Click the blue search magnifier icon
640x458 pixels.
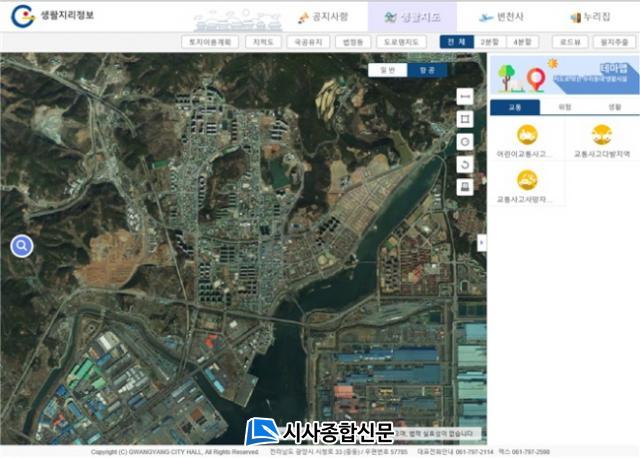click(22, 246)
